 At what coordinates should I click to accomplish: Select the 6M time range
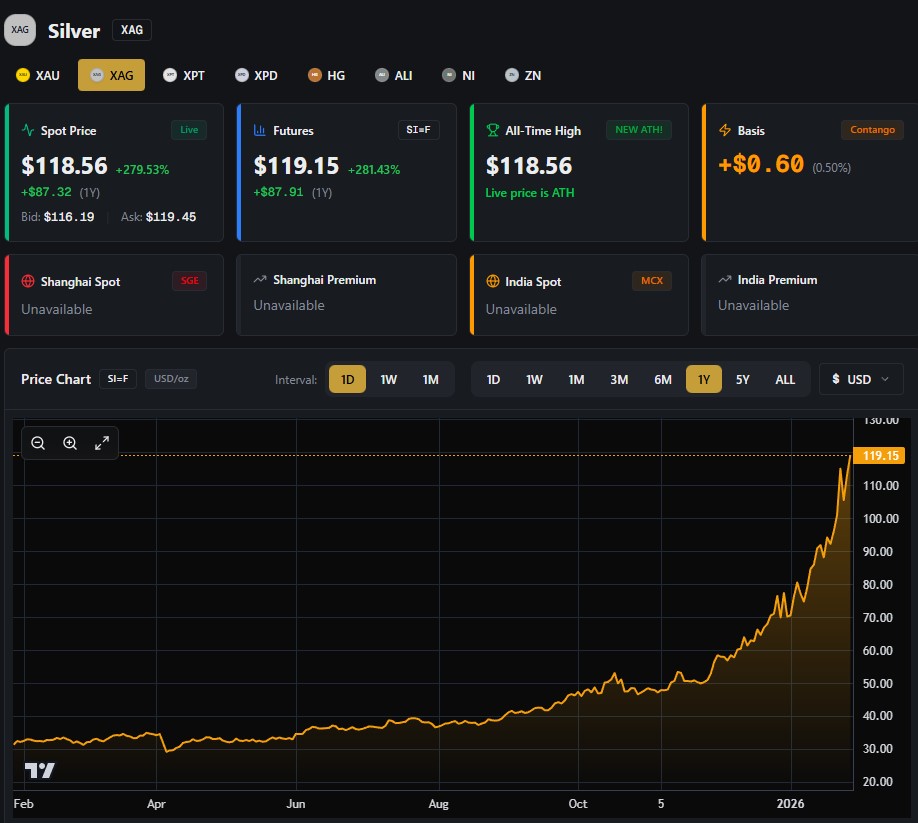[663, 379]
